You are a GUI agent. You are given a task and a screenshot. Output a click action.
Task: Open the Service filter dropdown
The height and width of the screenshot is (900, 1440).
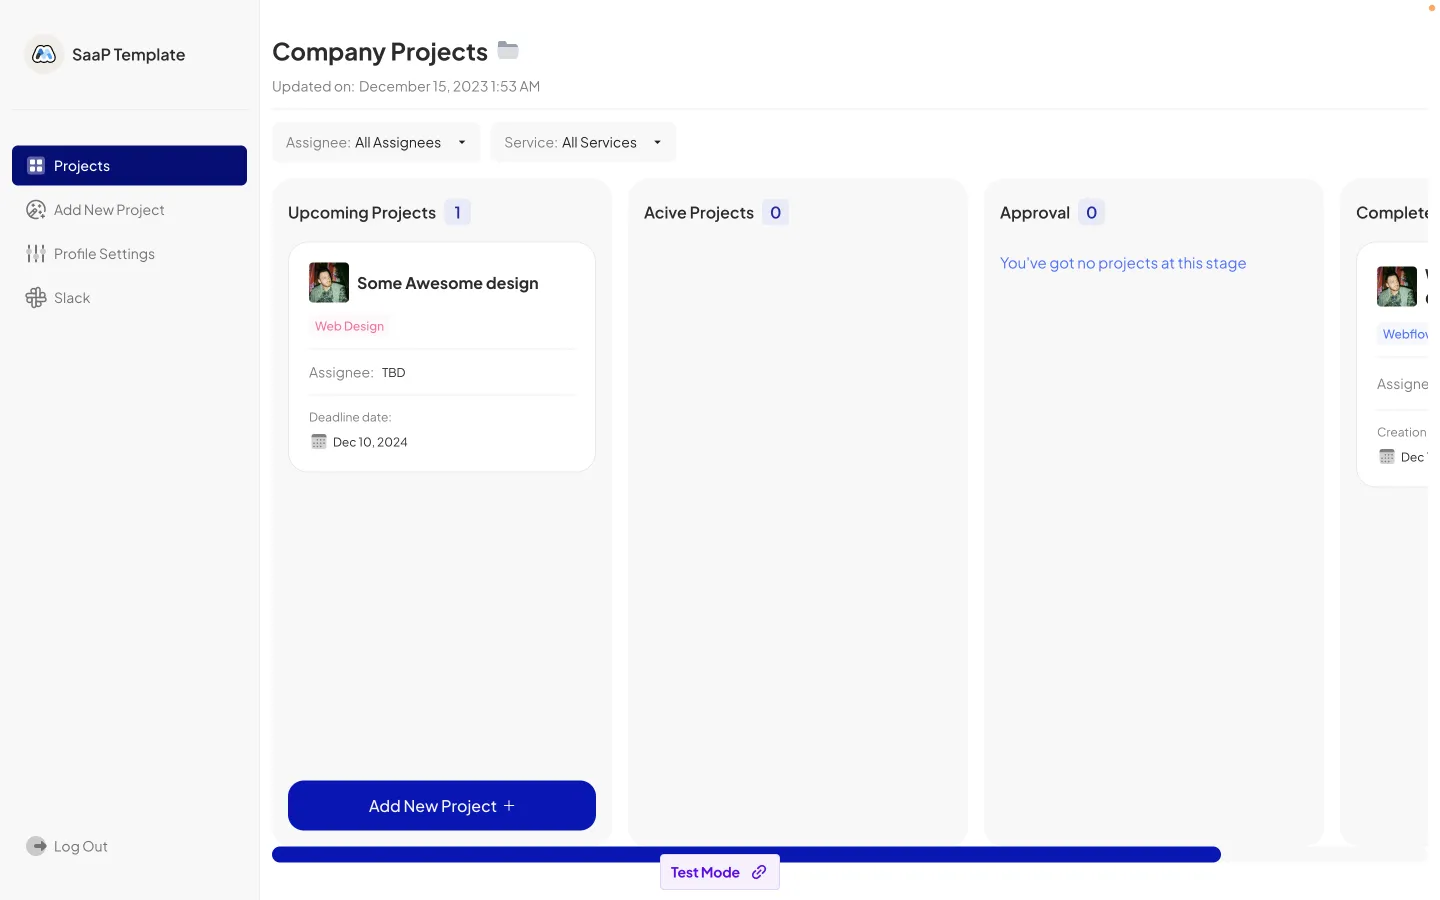click(x=583, y=142)
